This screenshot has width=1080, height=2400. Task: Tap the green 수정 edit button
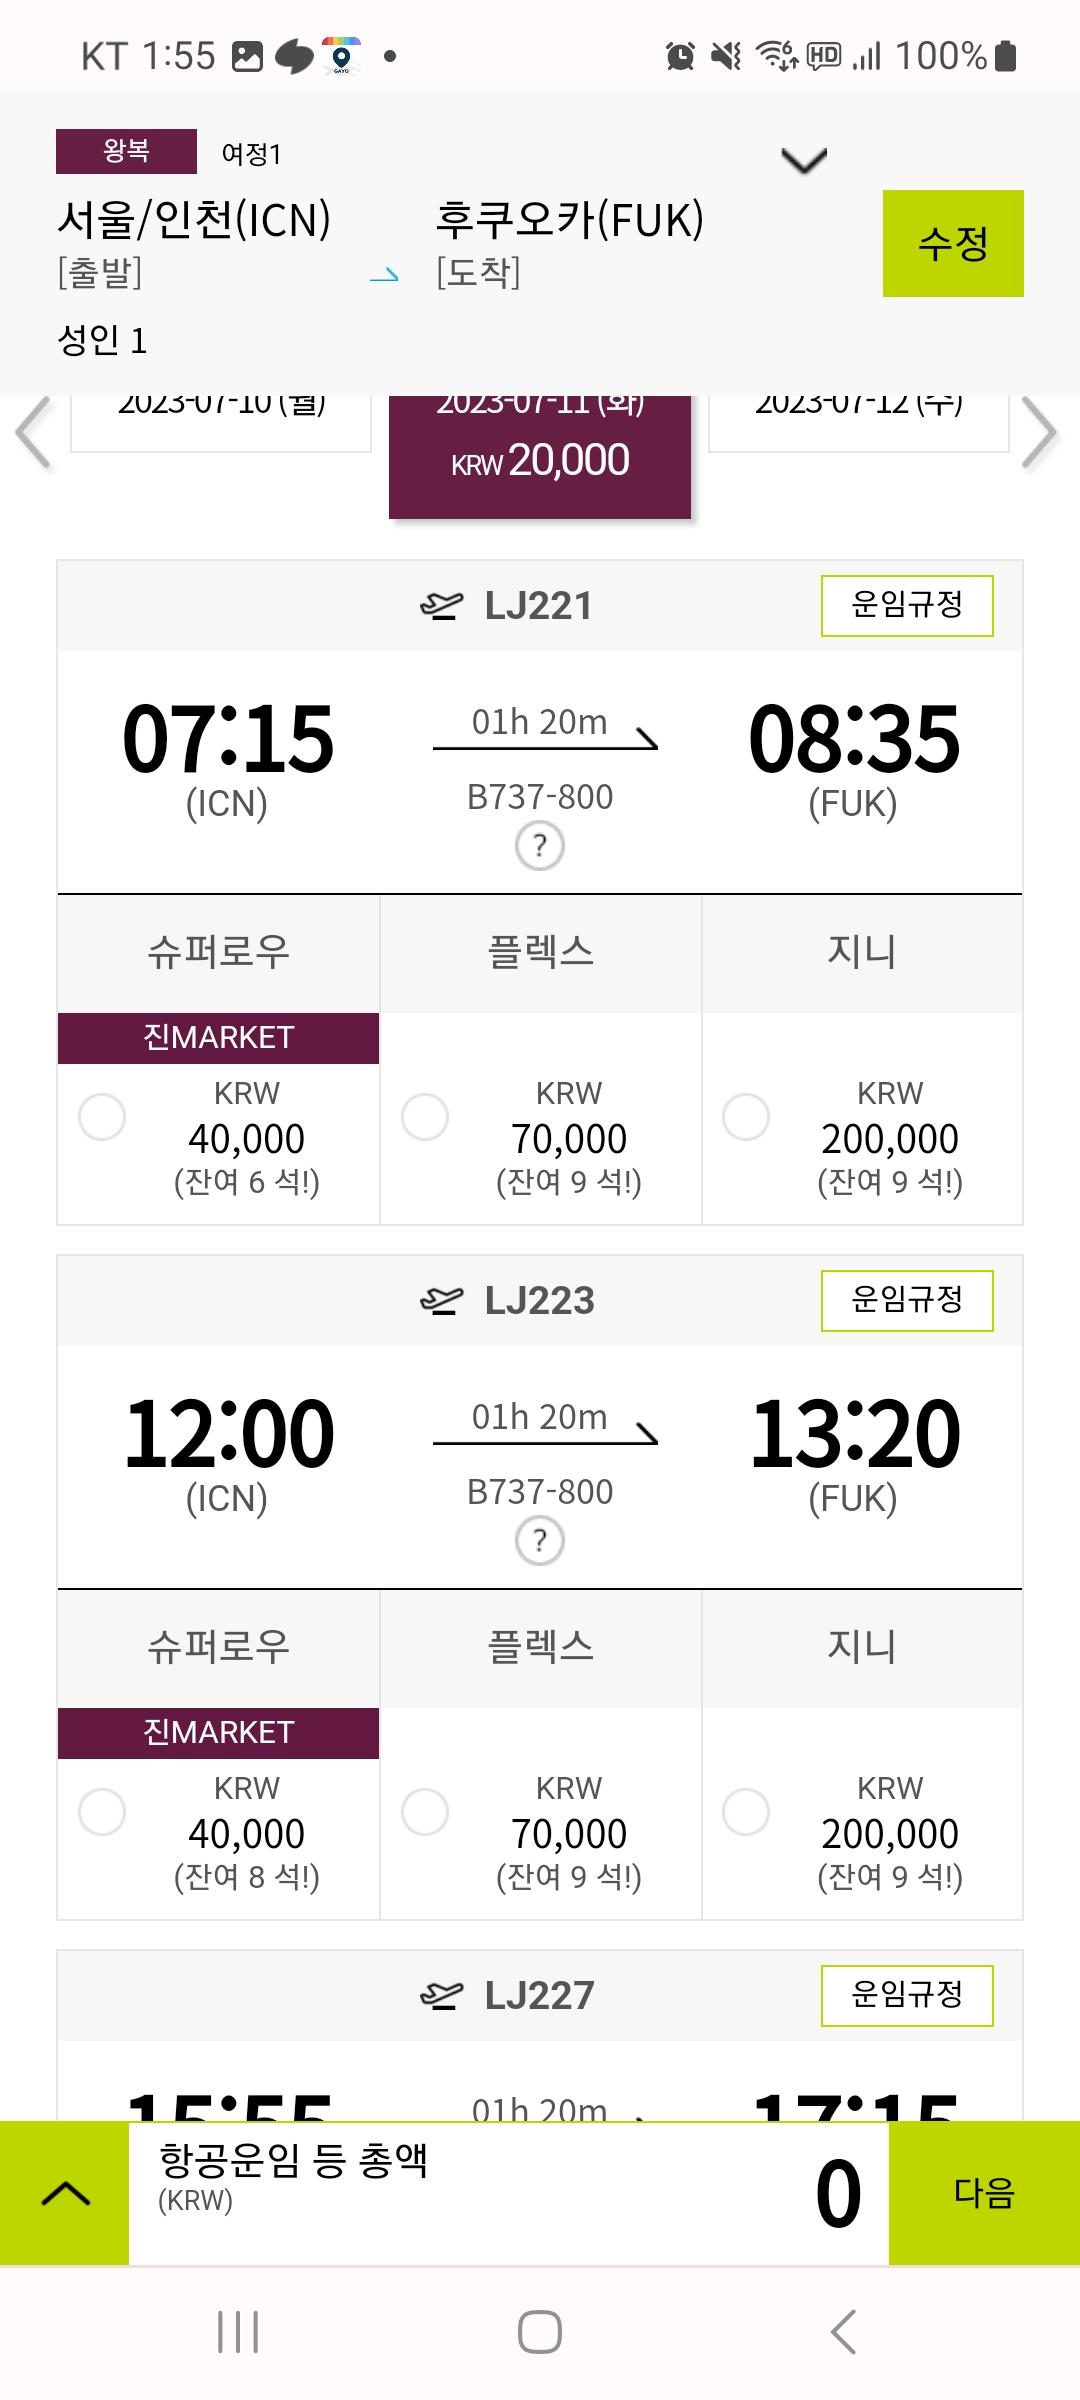tap(953, 244)
